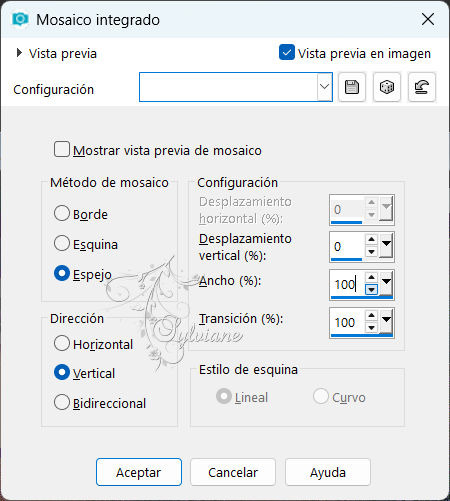
Task: Toggle Vista previa en imagen checkbox
Action: pos(287,53)
